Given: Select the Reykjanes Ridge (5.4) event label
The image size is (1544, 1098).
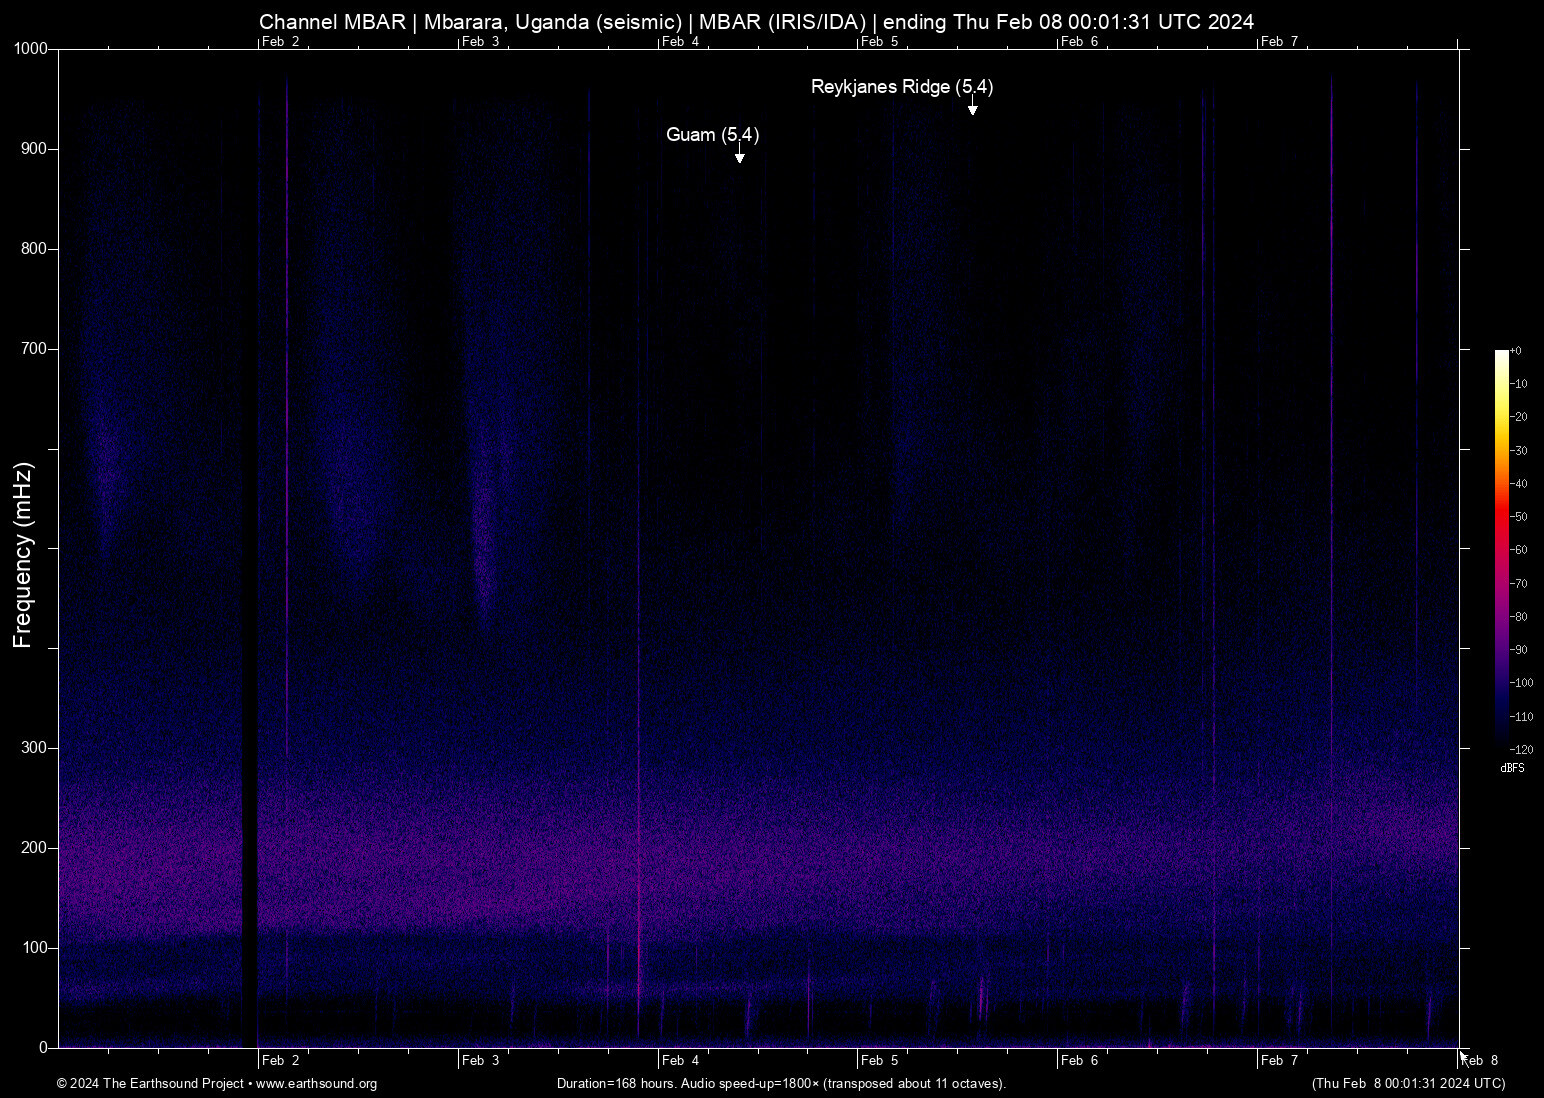Looking at the screenshot, I should pos(901,87).
